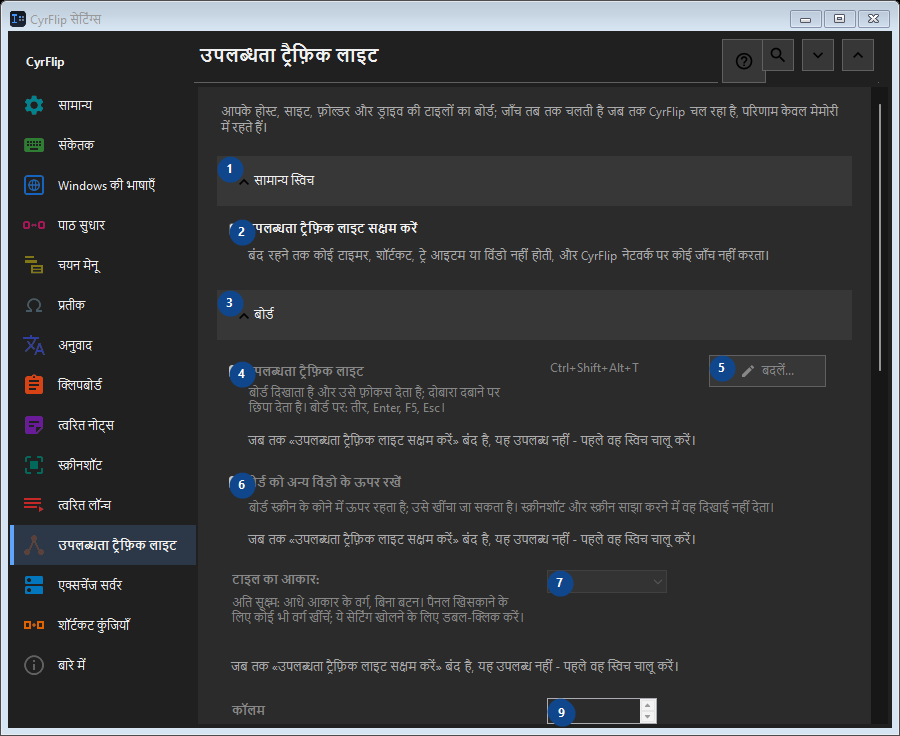The height and width of the screenshot is (736, 900).
Task: Click into the कॉलम number field
Action: click(x=593, y=711)
